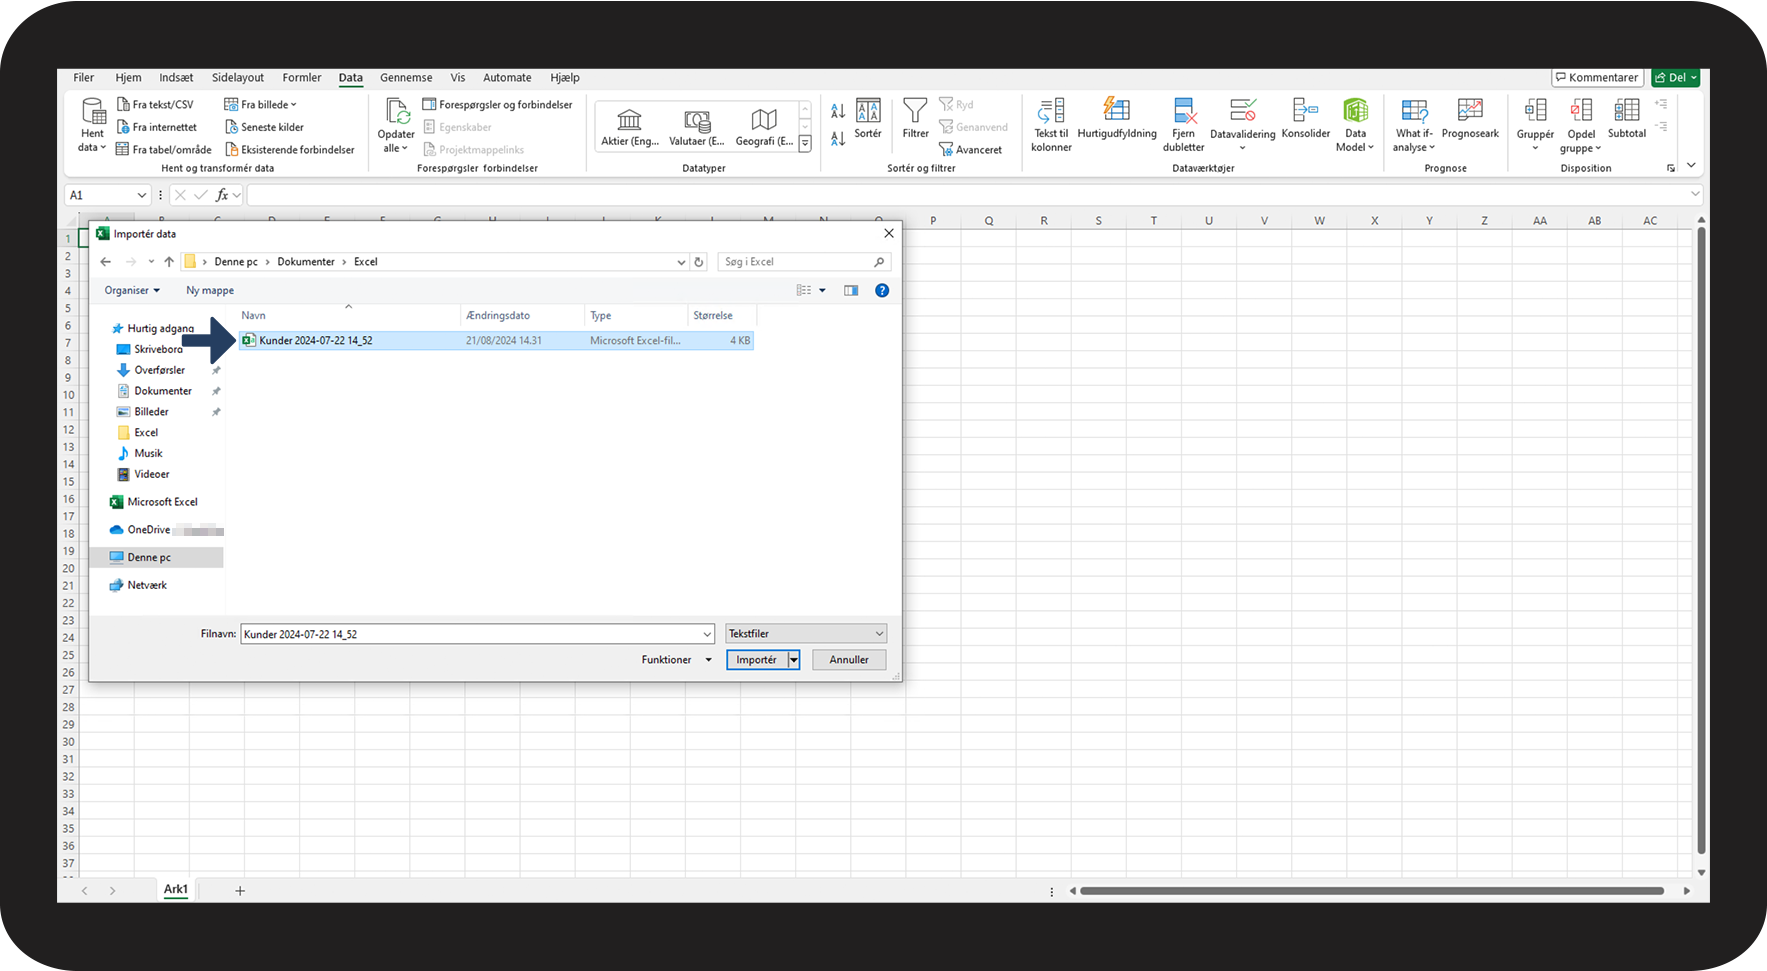Click the Hurtigudfyldning icon
Viewport: 1767px width, 971px height.
coord(1116,110)
